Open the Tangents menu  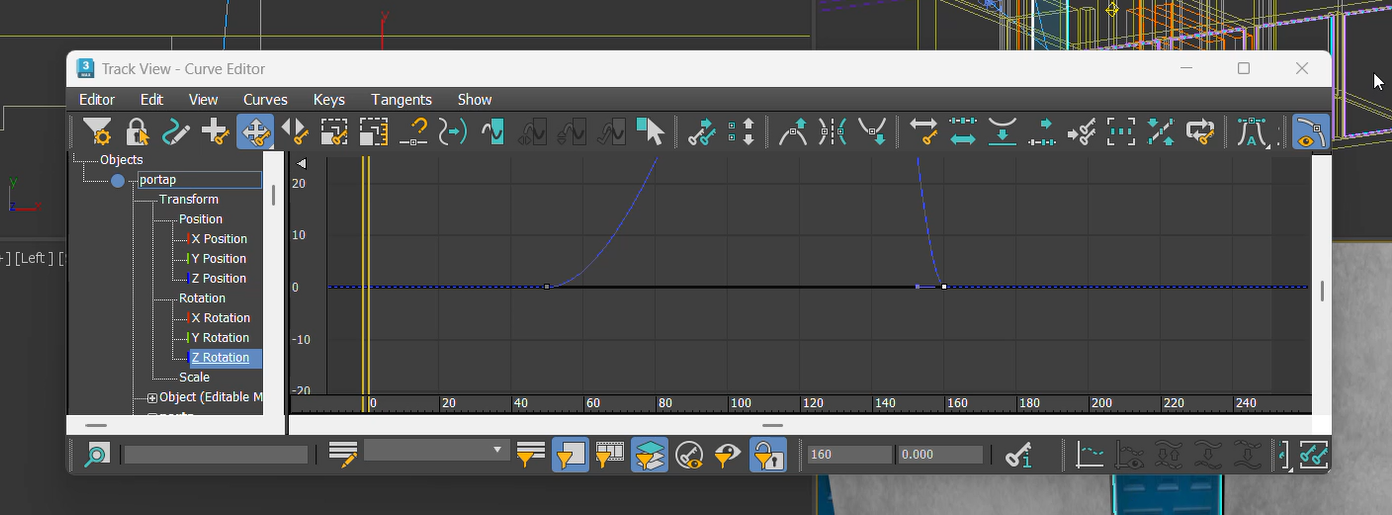tap(401, 100)
